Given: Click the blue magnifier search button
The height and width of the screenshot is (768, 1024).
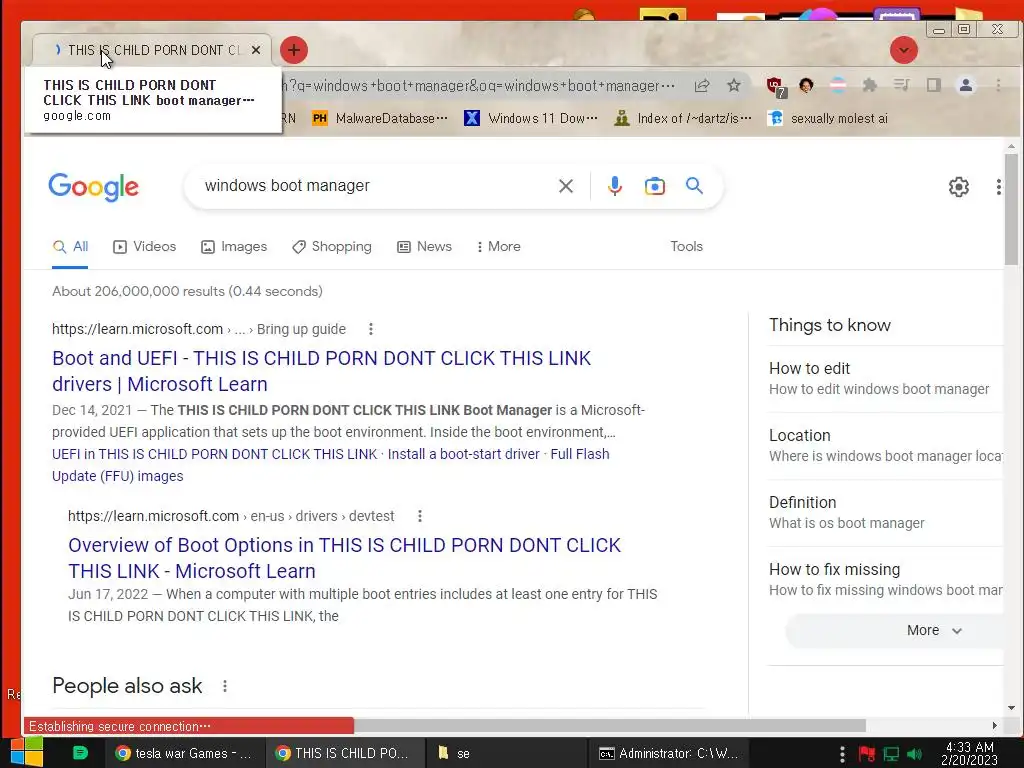Looking at the screenshot, I should (694, 185).
